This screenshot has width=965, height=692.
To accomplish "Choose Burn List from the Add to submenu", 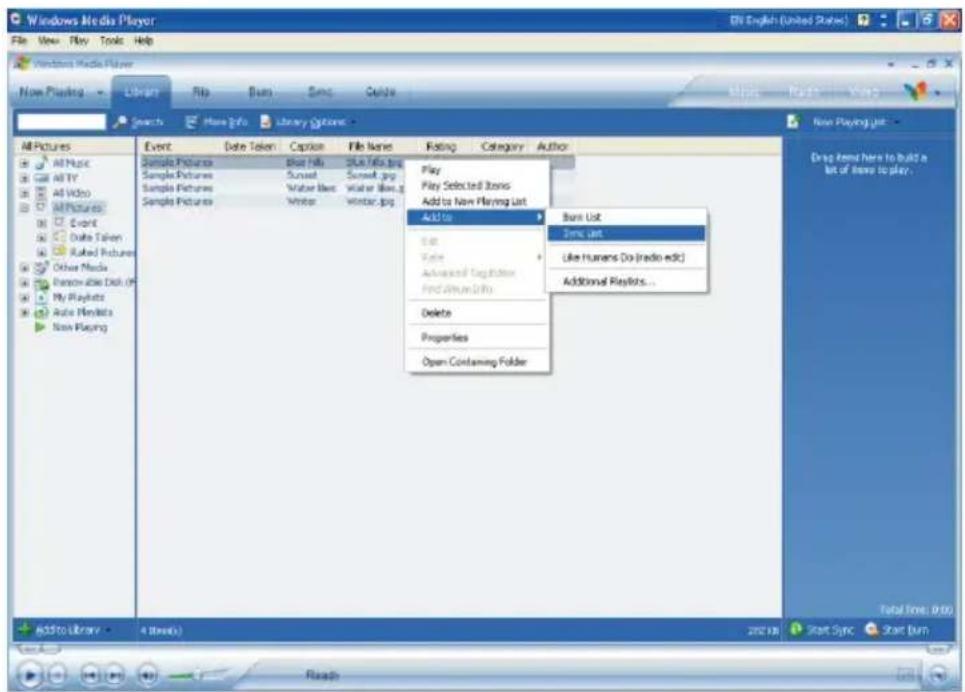I will tap(626, 217).
